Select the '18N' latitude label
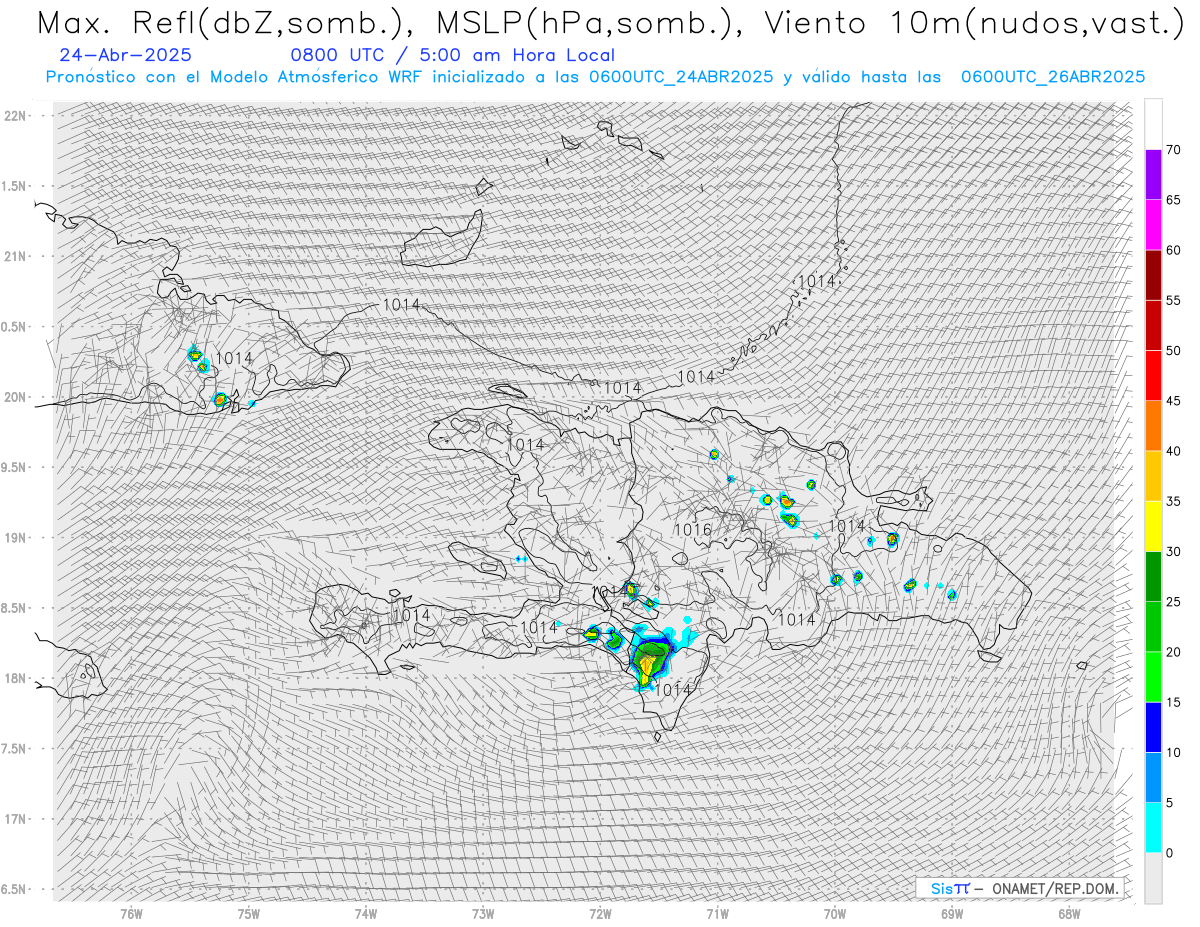1200x927 pixels. [15, 678]
